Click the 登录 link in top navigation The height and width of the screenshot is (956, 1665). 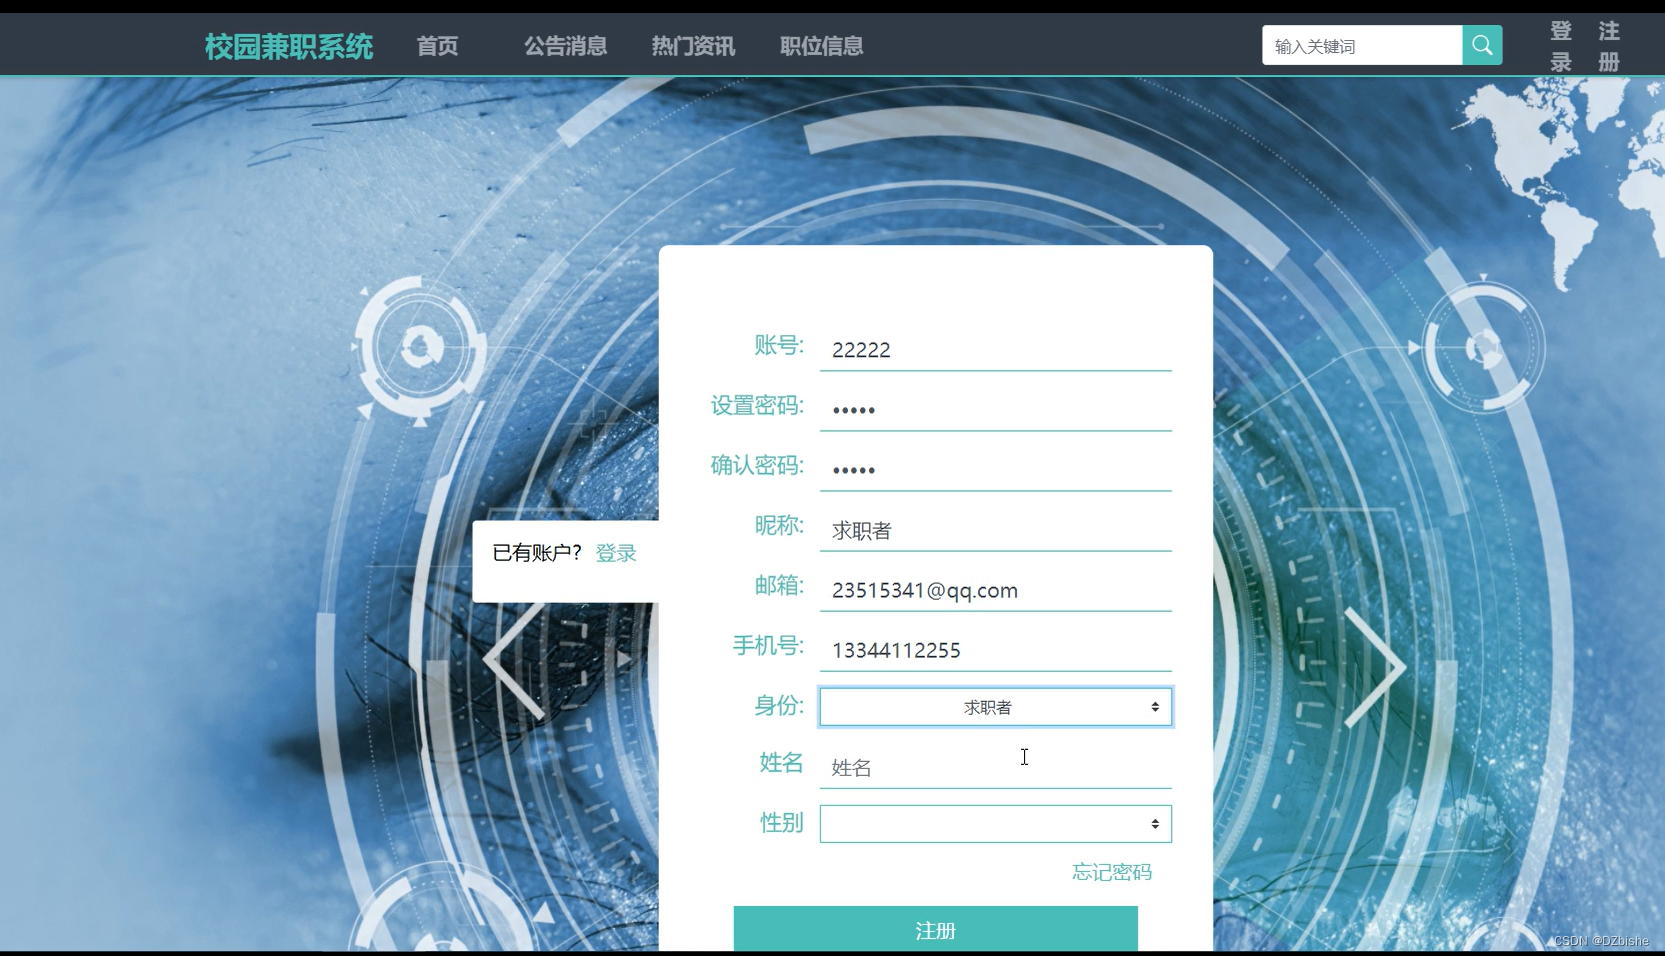point(1561,46)
